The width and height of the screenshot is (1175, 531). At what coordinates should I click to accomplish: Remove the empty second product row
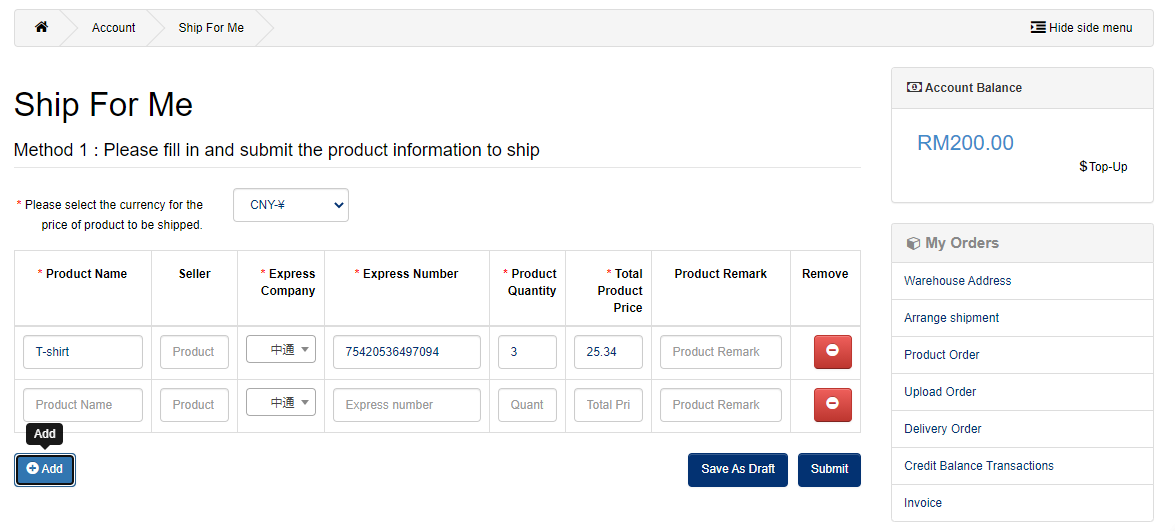coord(832,405)
